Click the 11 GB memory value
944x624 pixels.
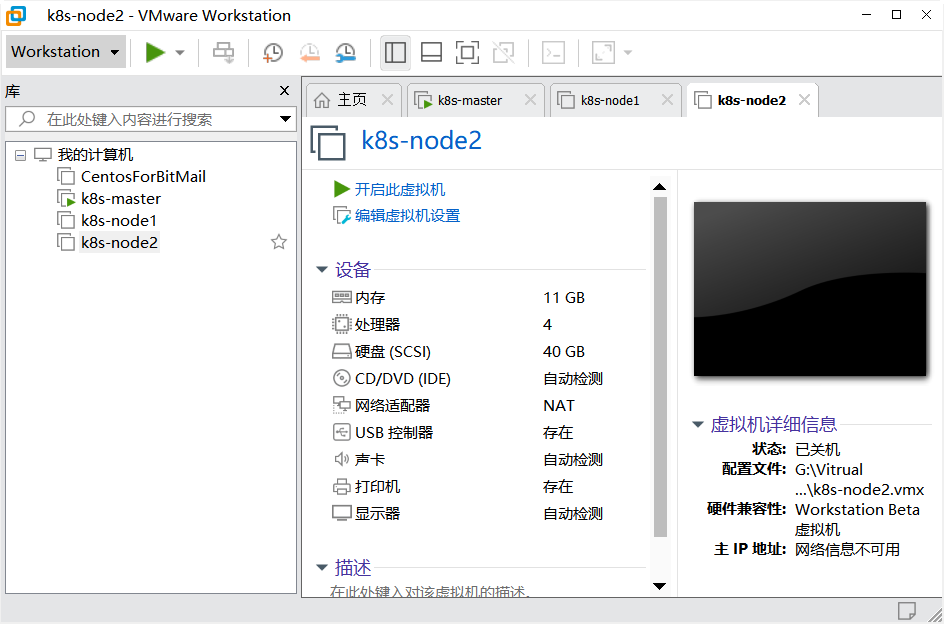564,298
